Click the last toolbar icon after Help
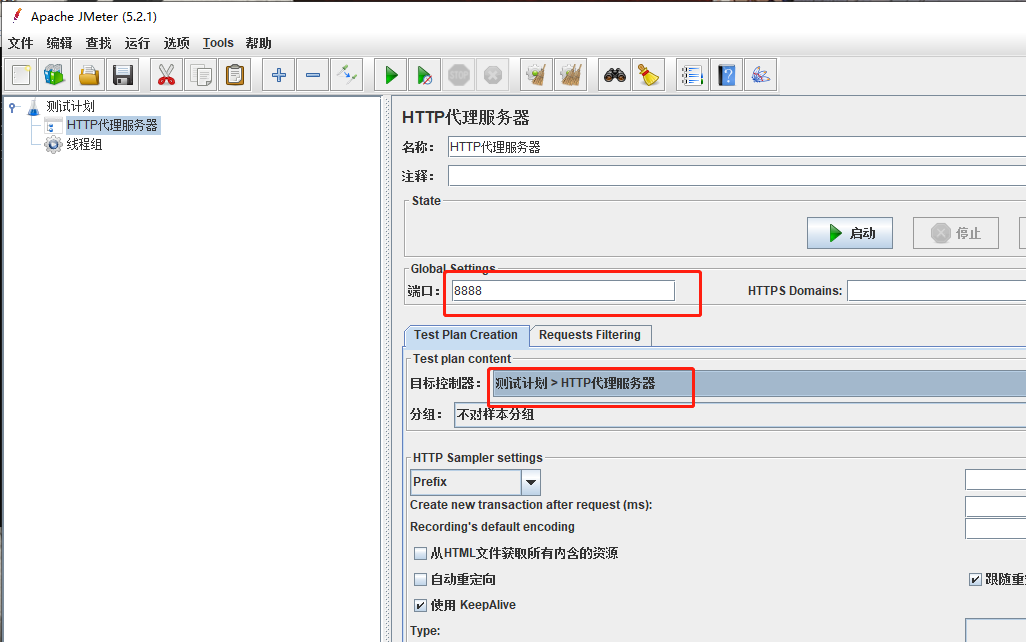The width and height of the screenshot is (1026, 642). click(760, 75)
